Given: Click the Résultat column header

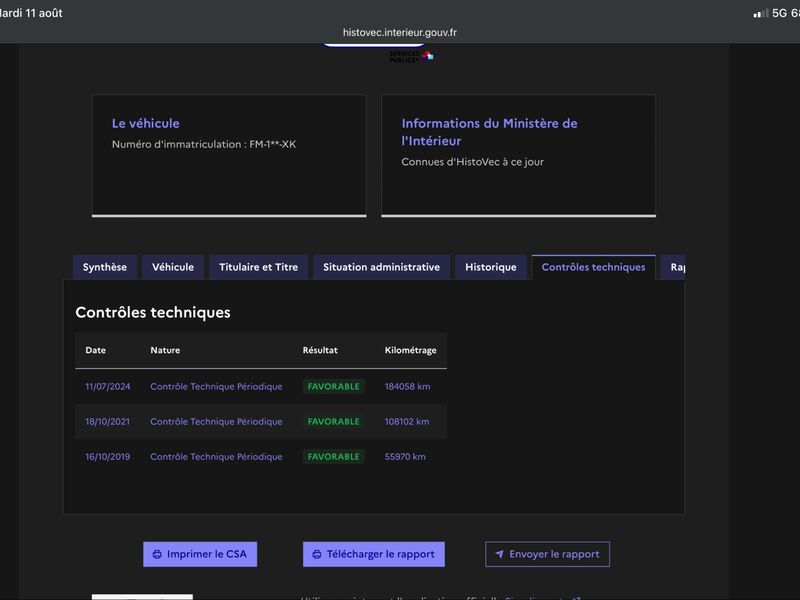Looking at the screenshot, I should tap(320, 351).
